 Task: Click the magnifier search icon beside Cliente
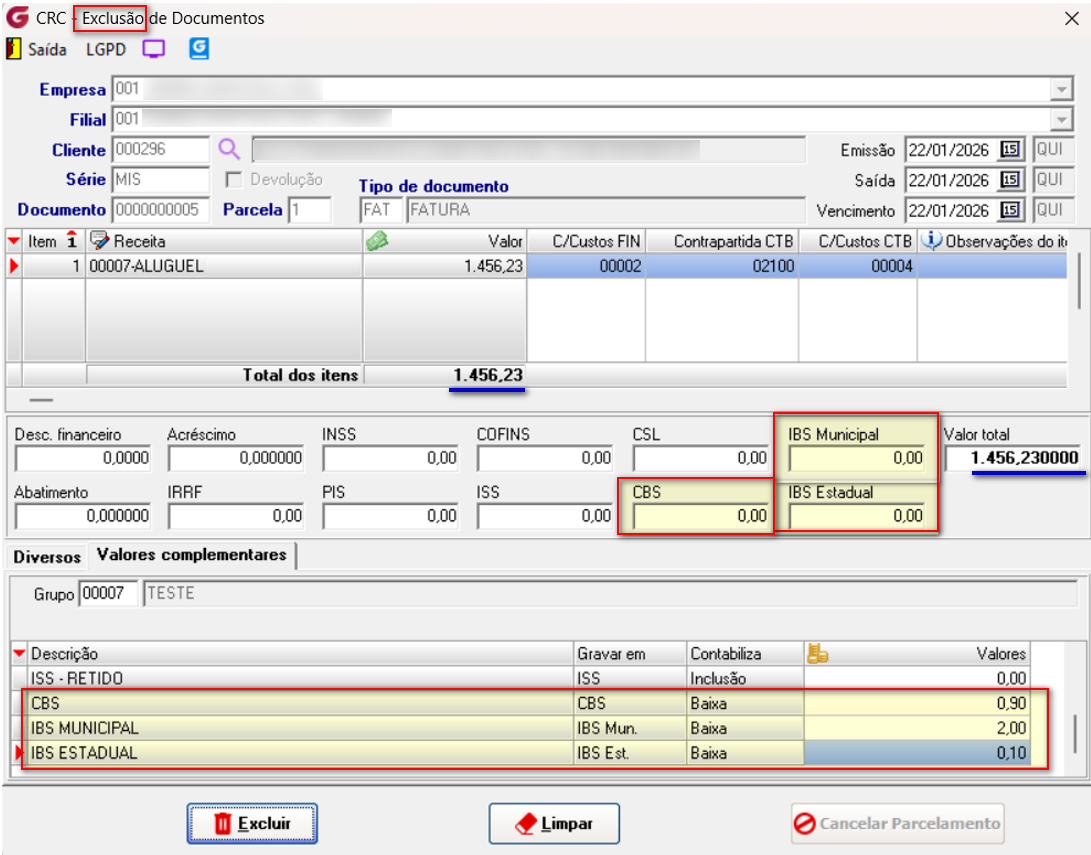point(229,149)
